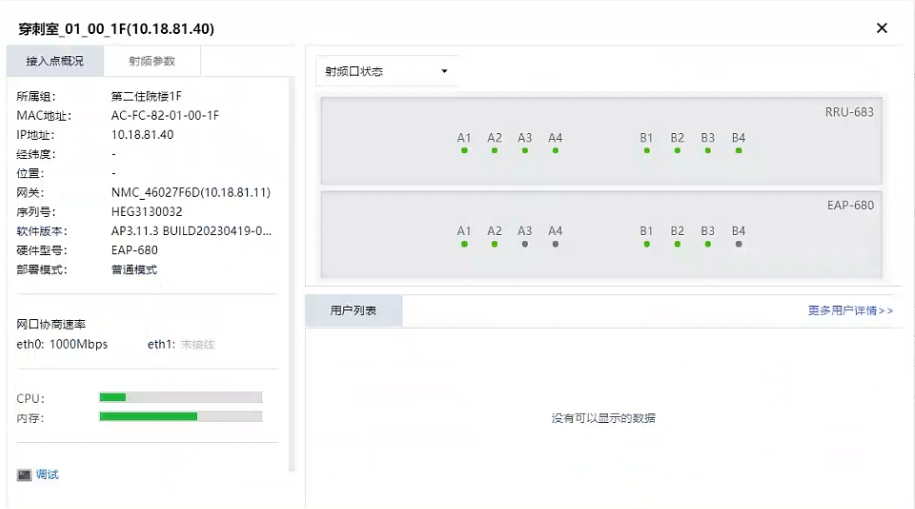The image size is (915, 509).
Task: Click EAP-680 port B4 gray status dot
Action: [x=739, y=244]
